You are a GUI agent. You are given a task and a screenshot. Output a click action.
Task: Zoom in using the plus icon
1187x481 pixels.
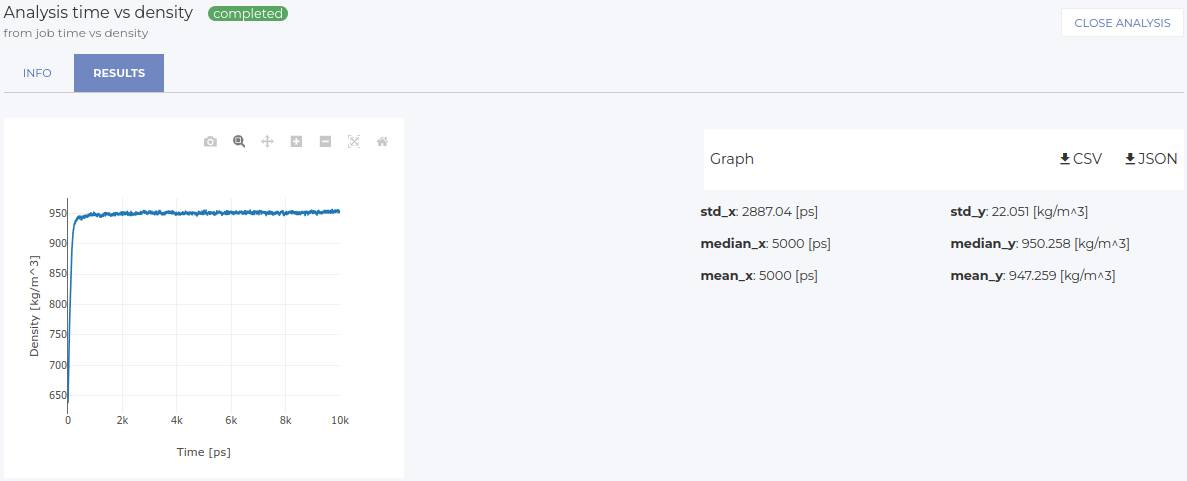coord(296,142)
